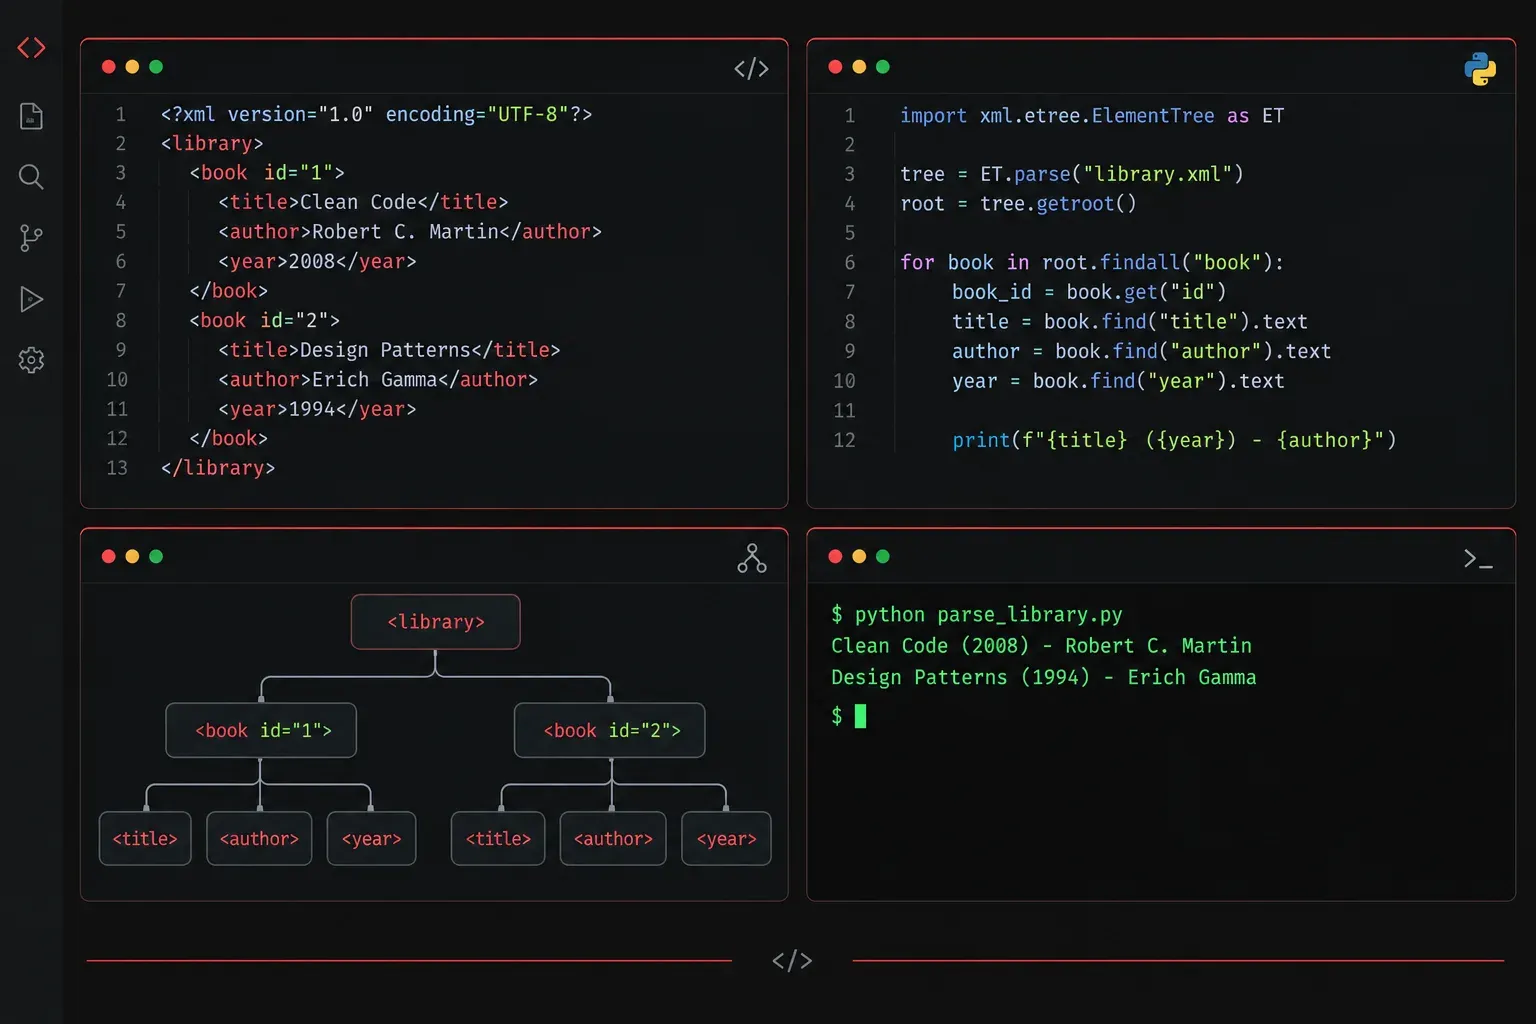
Task: Click the book_id = book.get("id") line
Action: (x=1089, y=292)
